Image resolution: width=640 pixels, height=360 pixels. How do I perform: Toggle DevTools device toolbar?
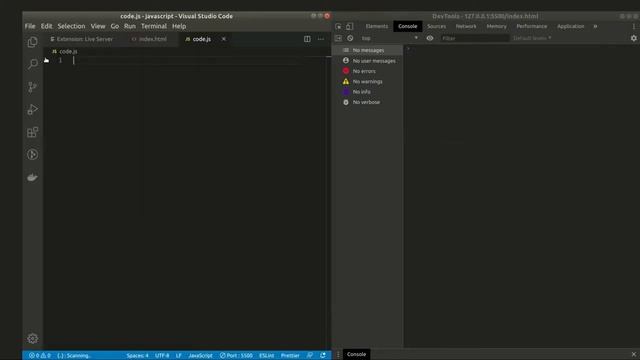[x=350, y=26]
